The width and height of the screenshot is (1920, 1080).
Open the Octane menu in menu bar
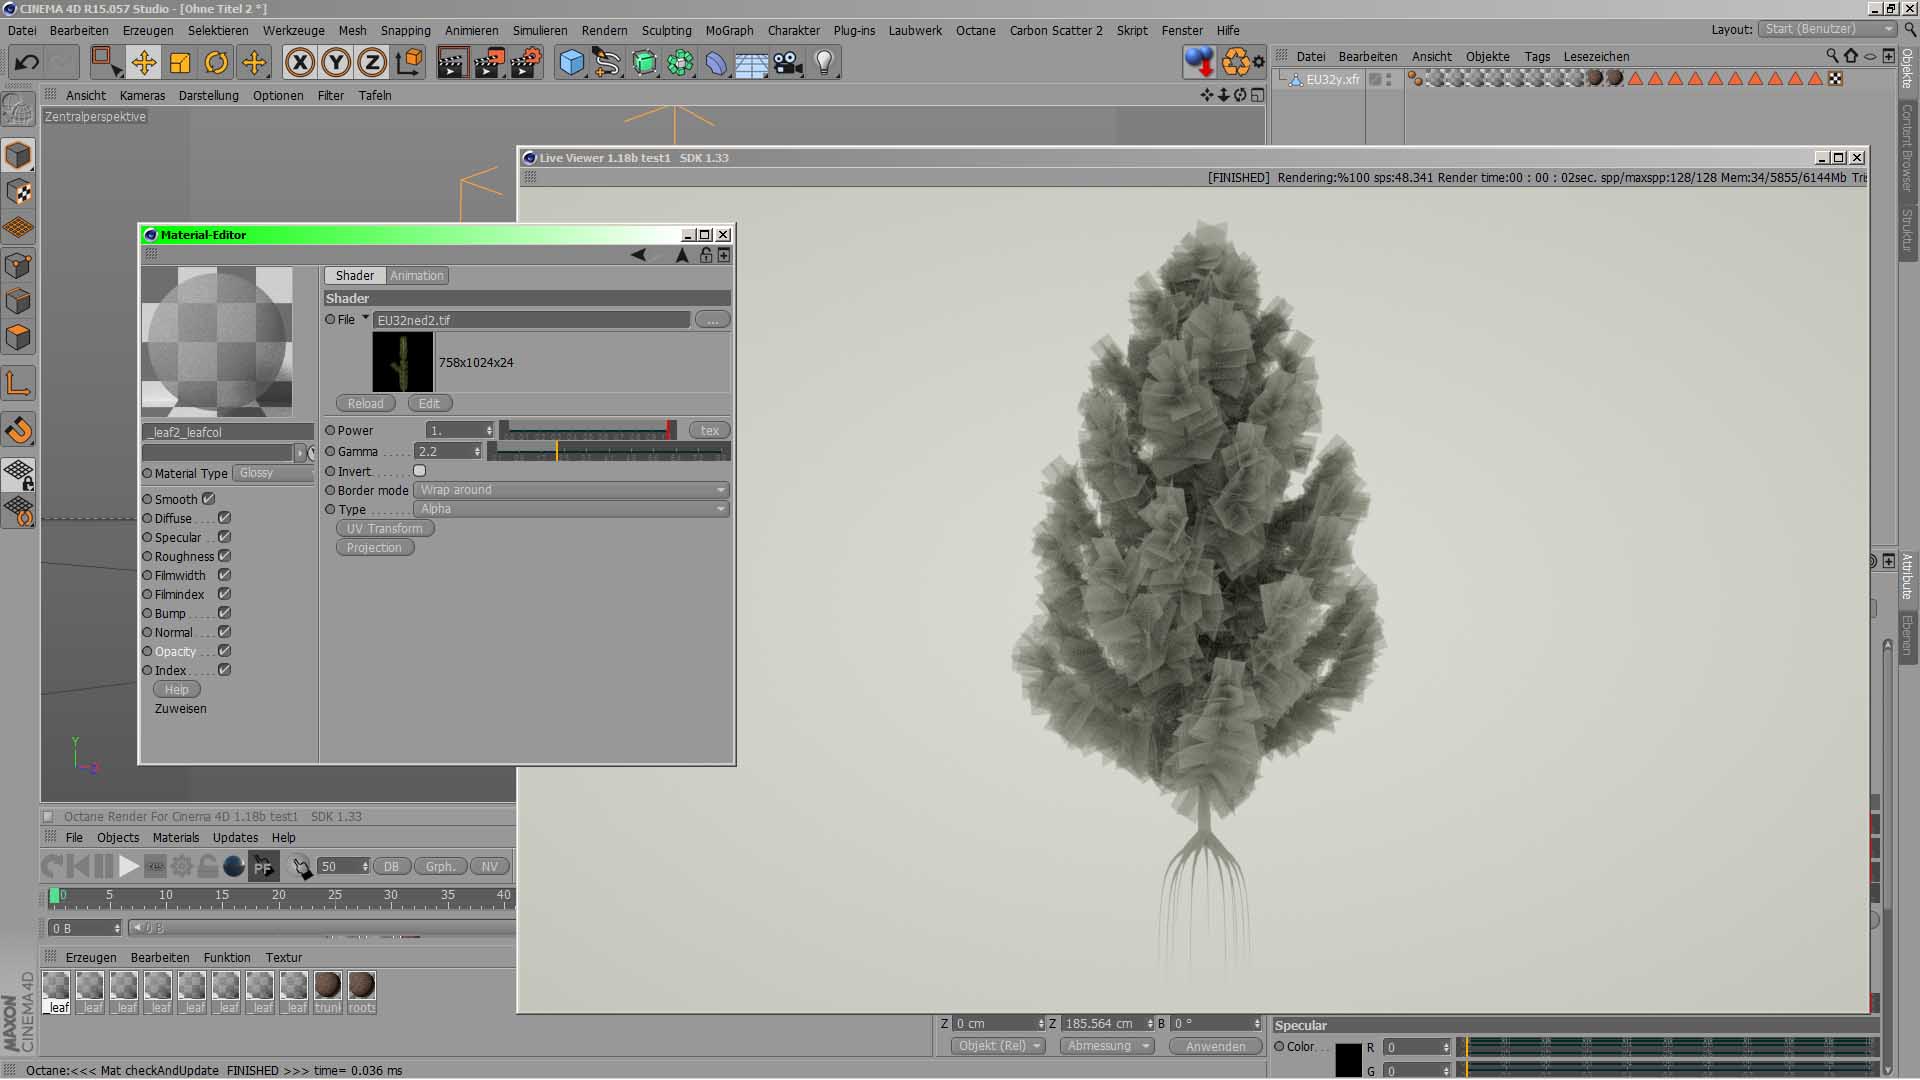pyautogui.click(x=975, y=30)
